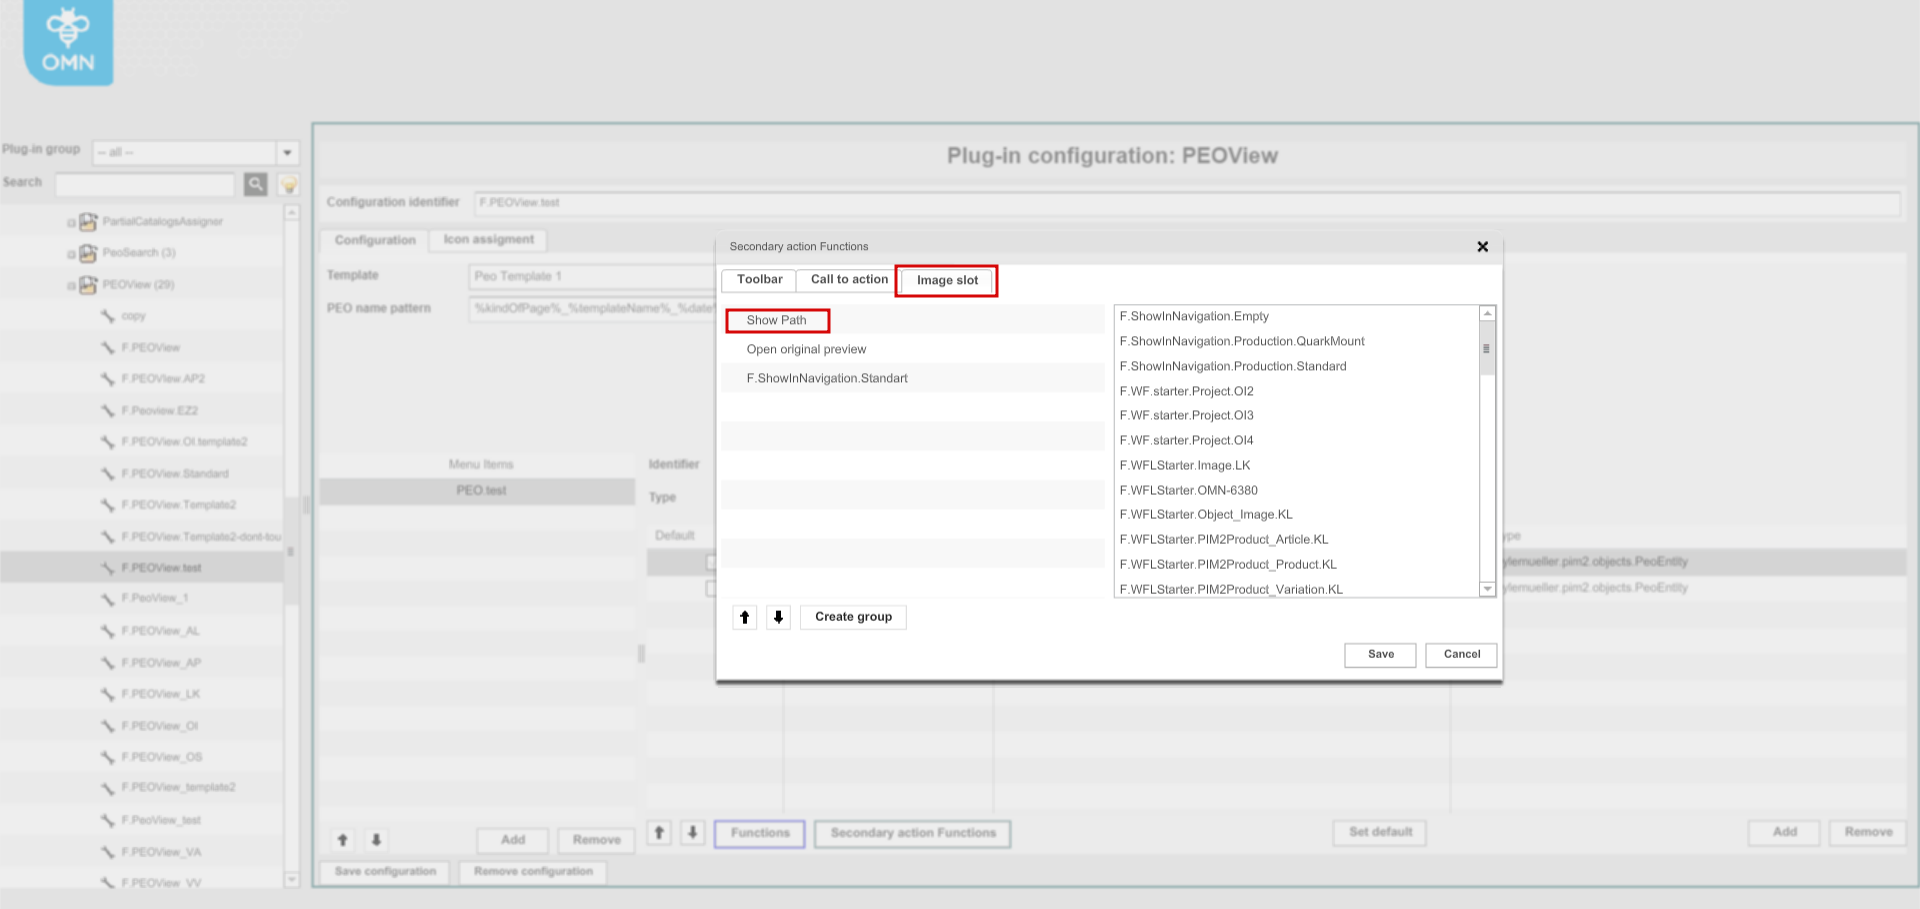Click the up arrow left of the Functions button
Screen dimensions: 1920x909
point(659,833)
